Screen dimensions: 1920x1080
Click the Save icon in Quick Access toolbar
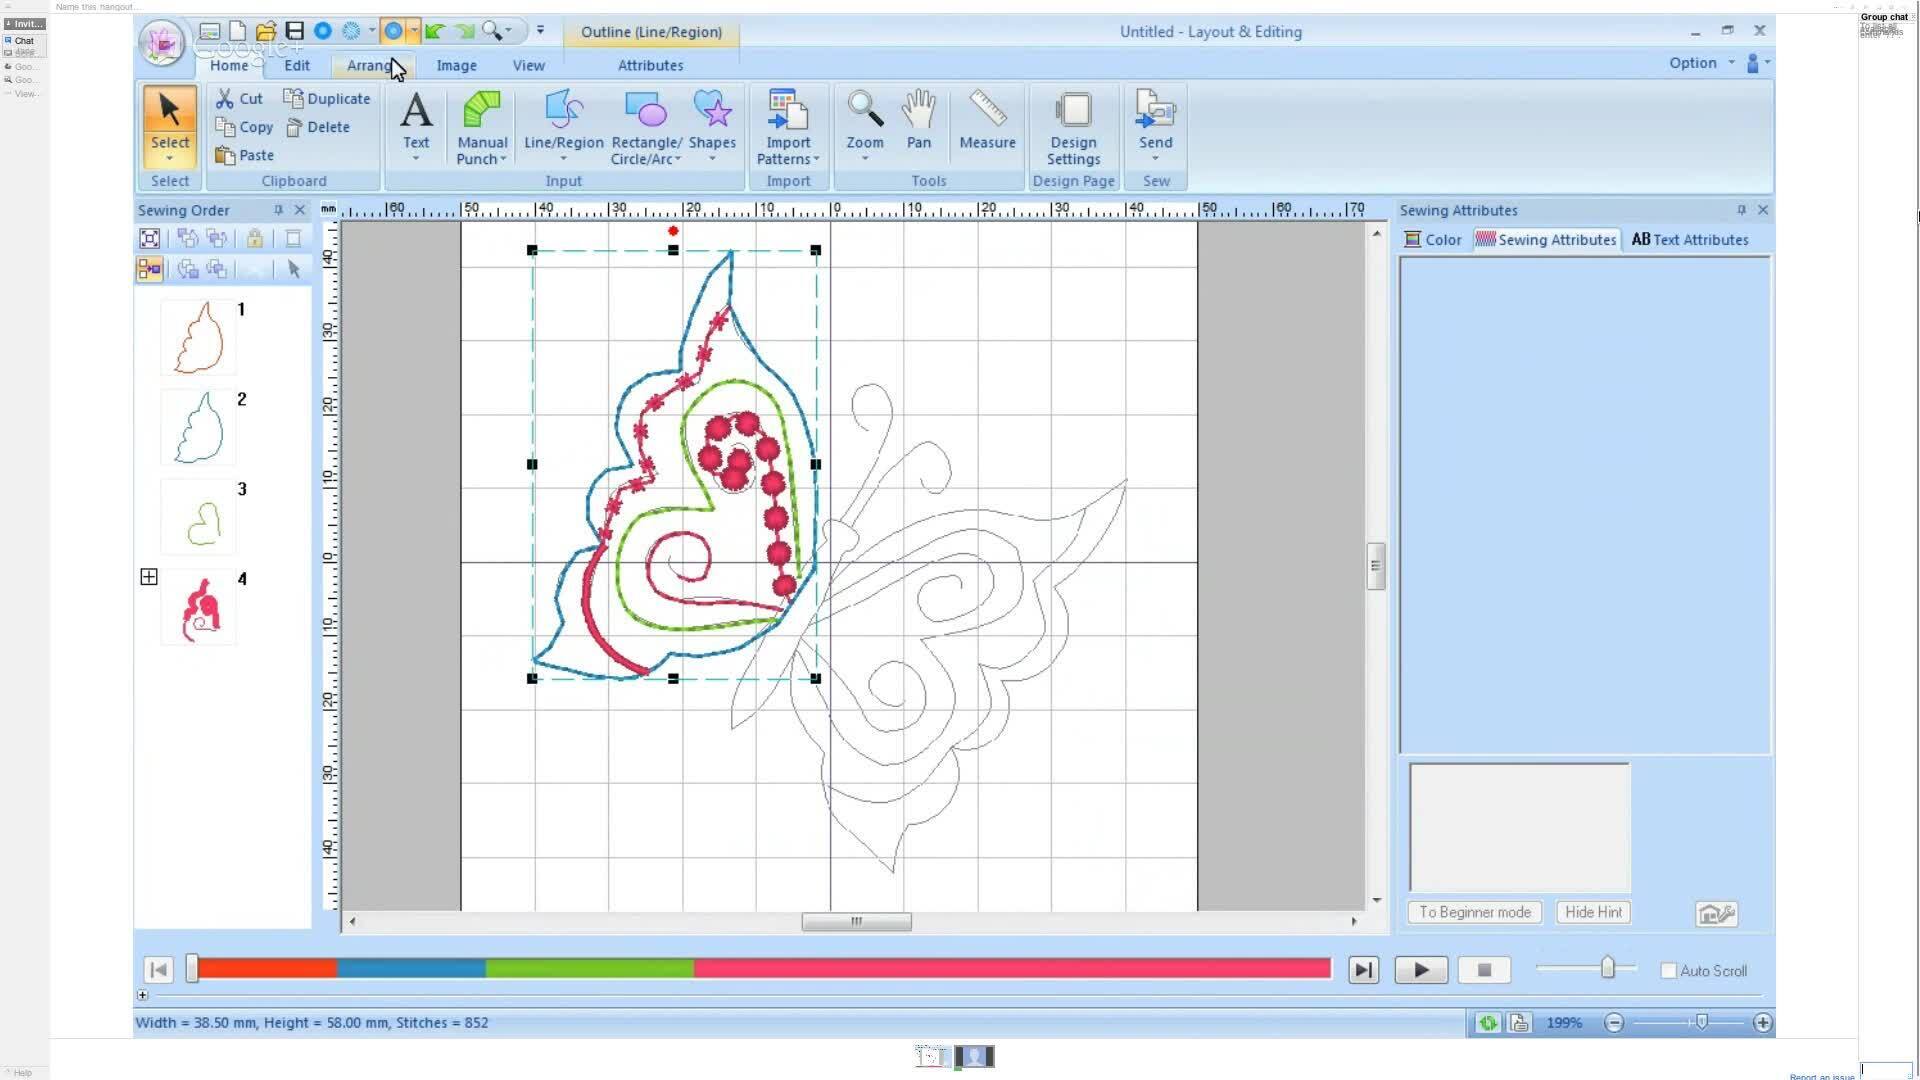click(294, 31)
